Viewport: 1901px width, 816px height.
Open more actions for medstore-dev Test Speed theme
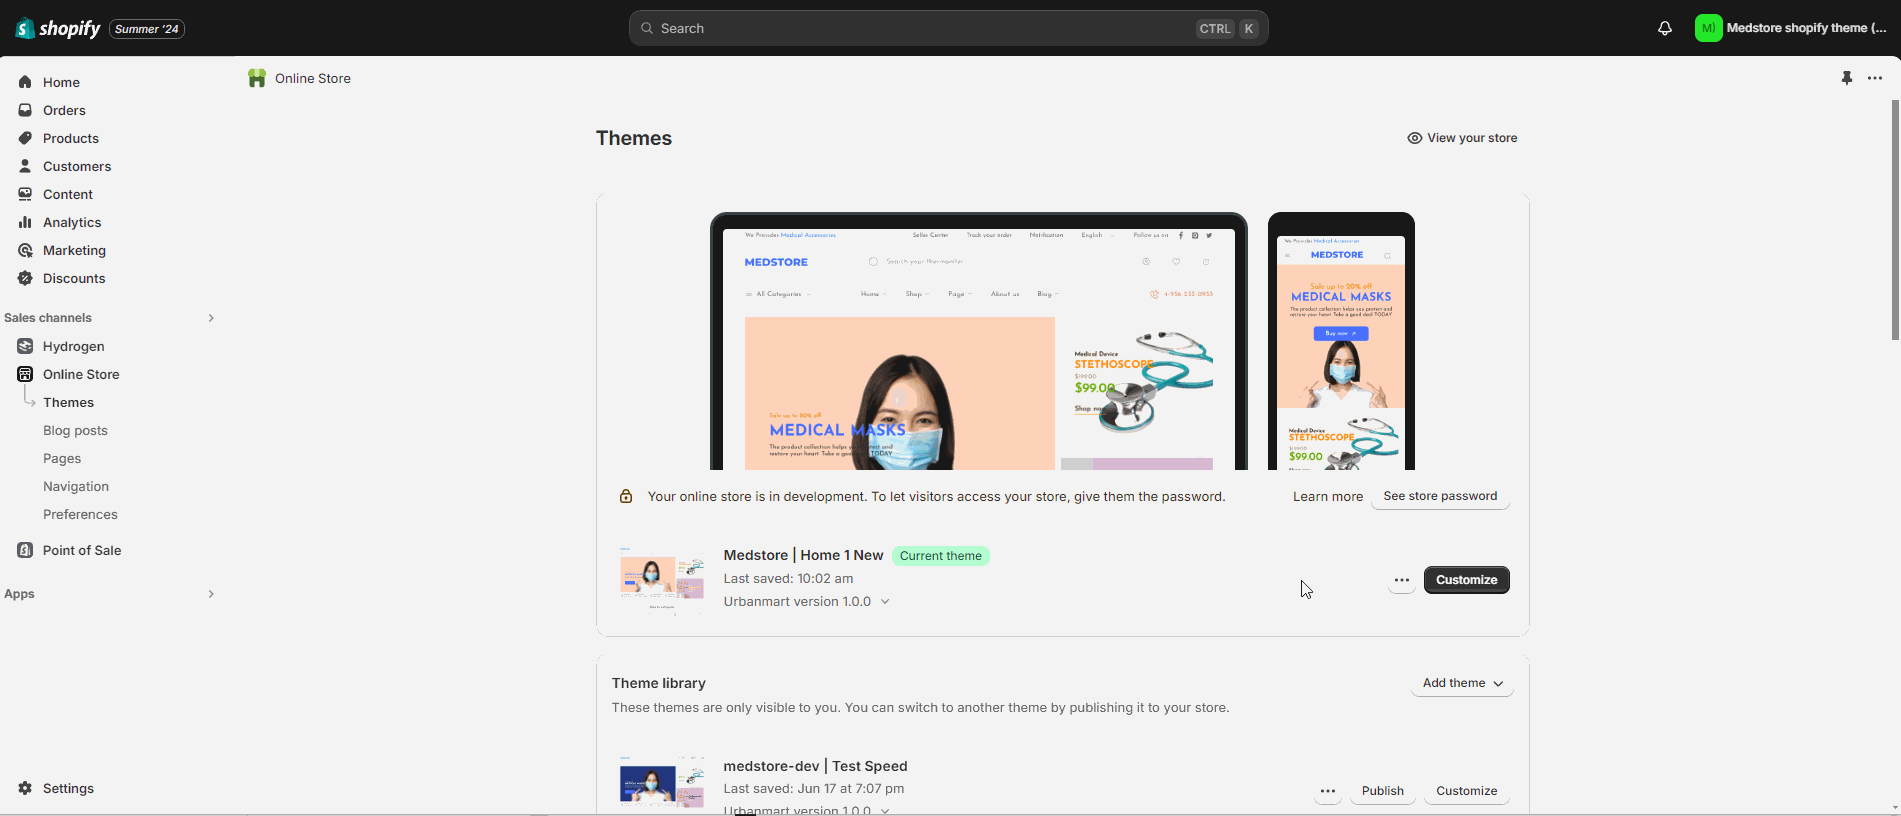(1328, 791)
